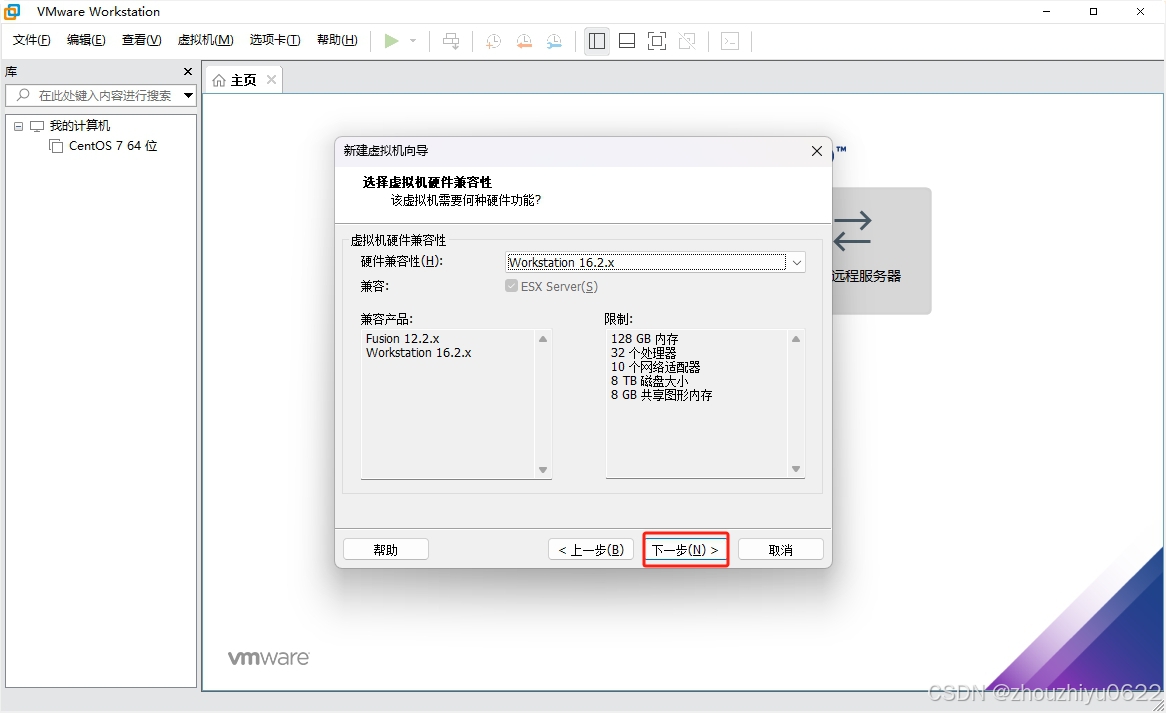Click the green power-on play icon
The height and width of the screenshot is (713, 1166).
391,41
